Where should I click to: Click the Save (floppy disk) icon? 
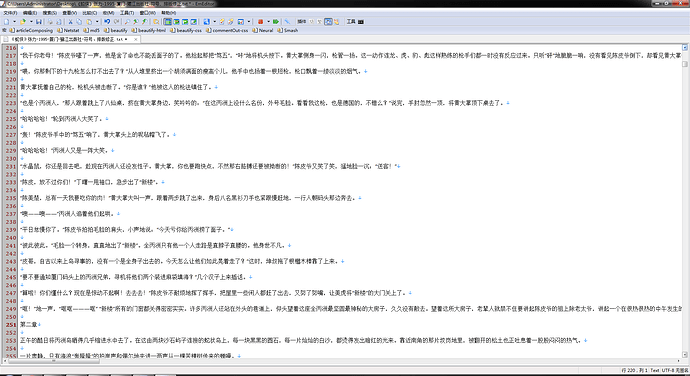(x=39, y=22)
